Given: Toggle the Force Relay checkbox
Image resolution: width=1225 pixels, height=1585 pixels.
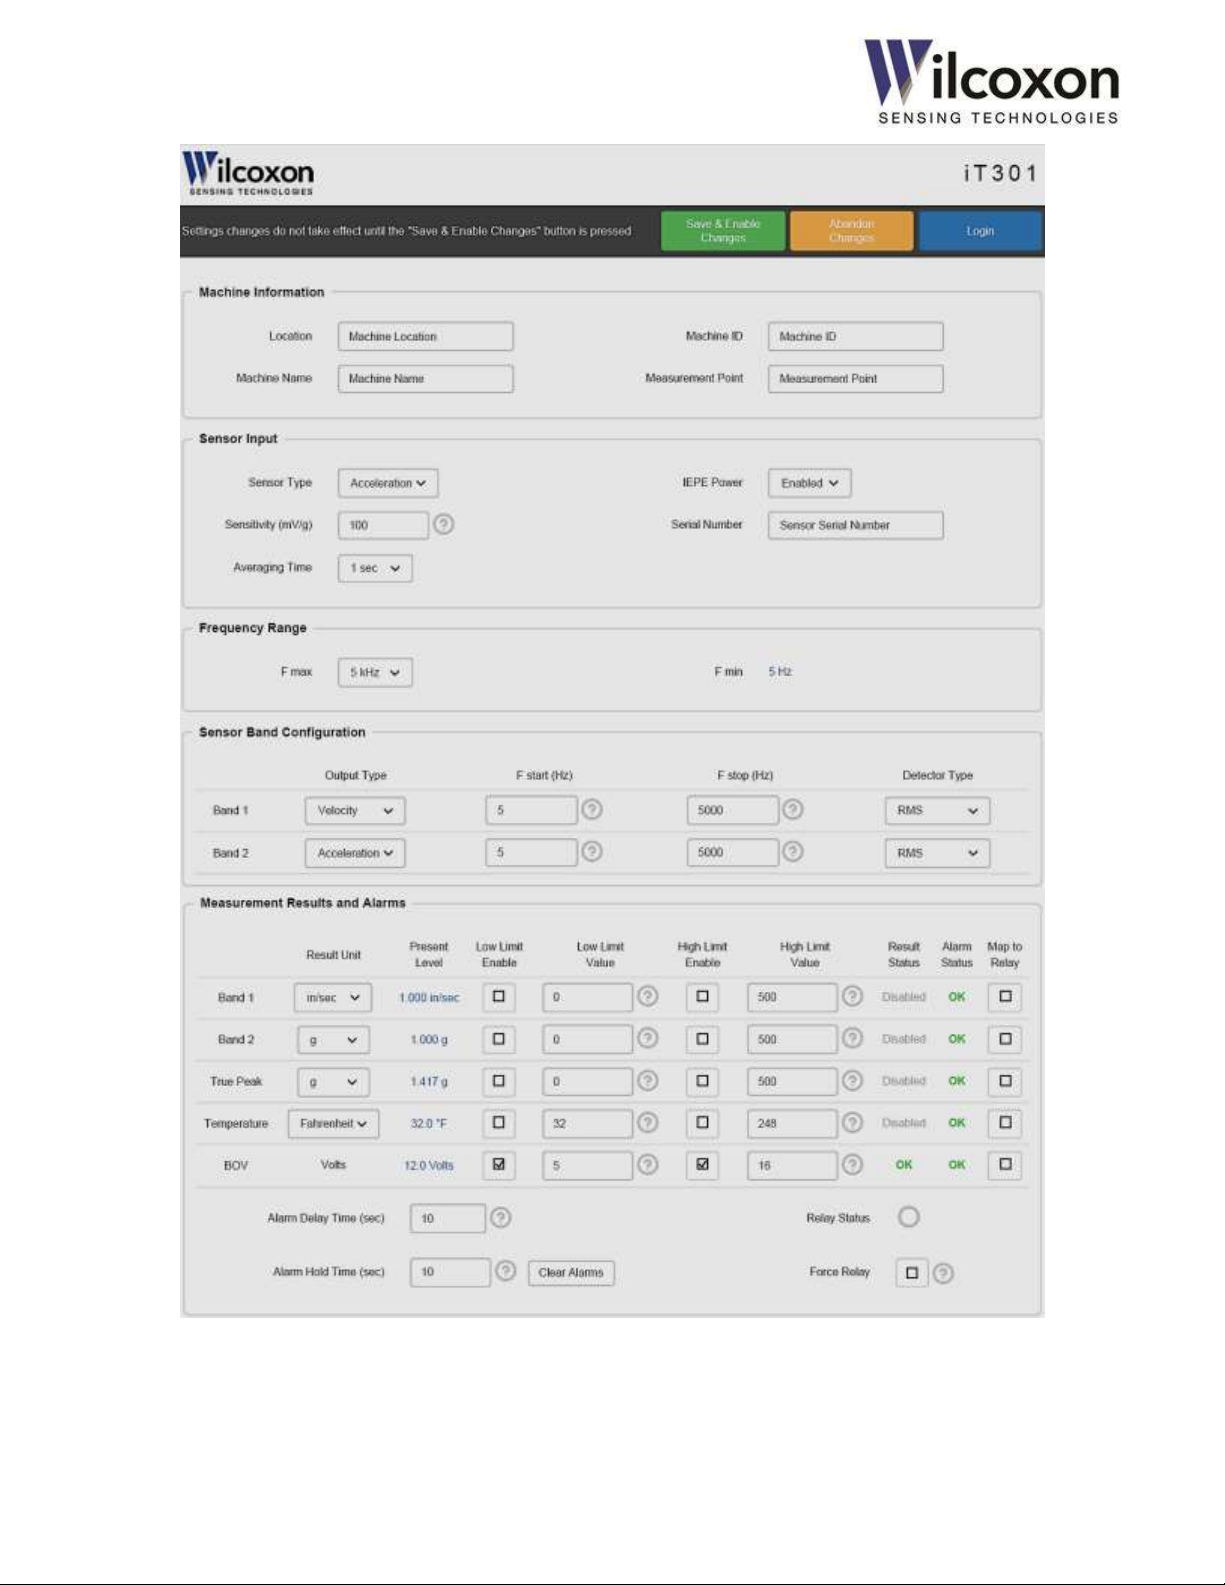Looking at the screenshot, I should coord(911,1273).
